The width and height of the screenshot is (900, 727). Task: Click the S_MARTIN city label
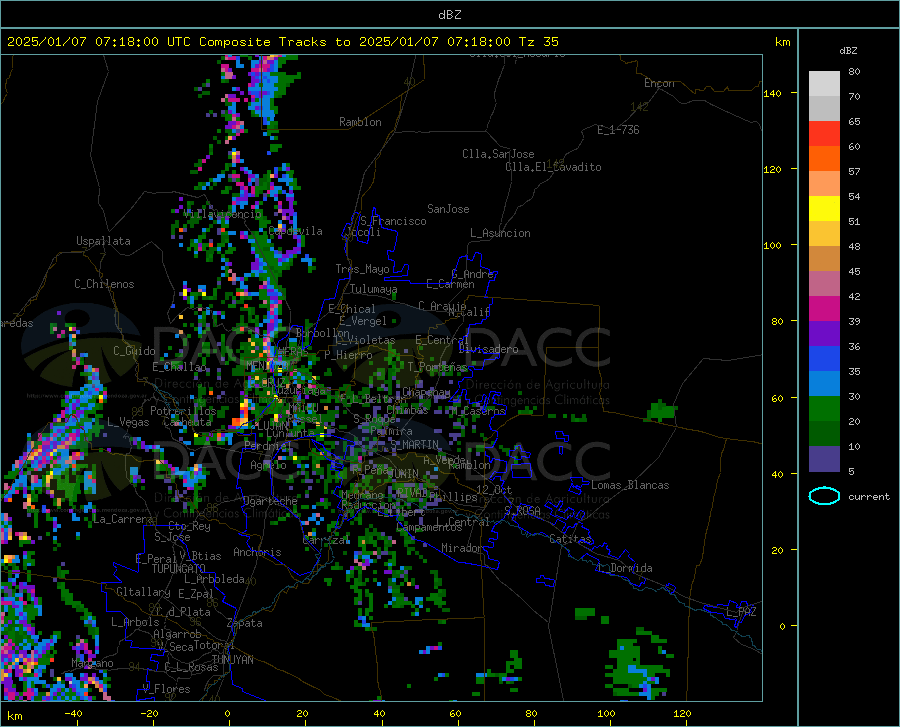click(414, 445)
